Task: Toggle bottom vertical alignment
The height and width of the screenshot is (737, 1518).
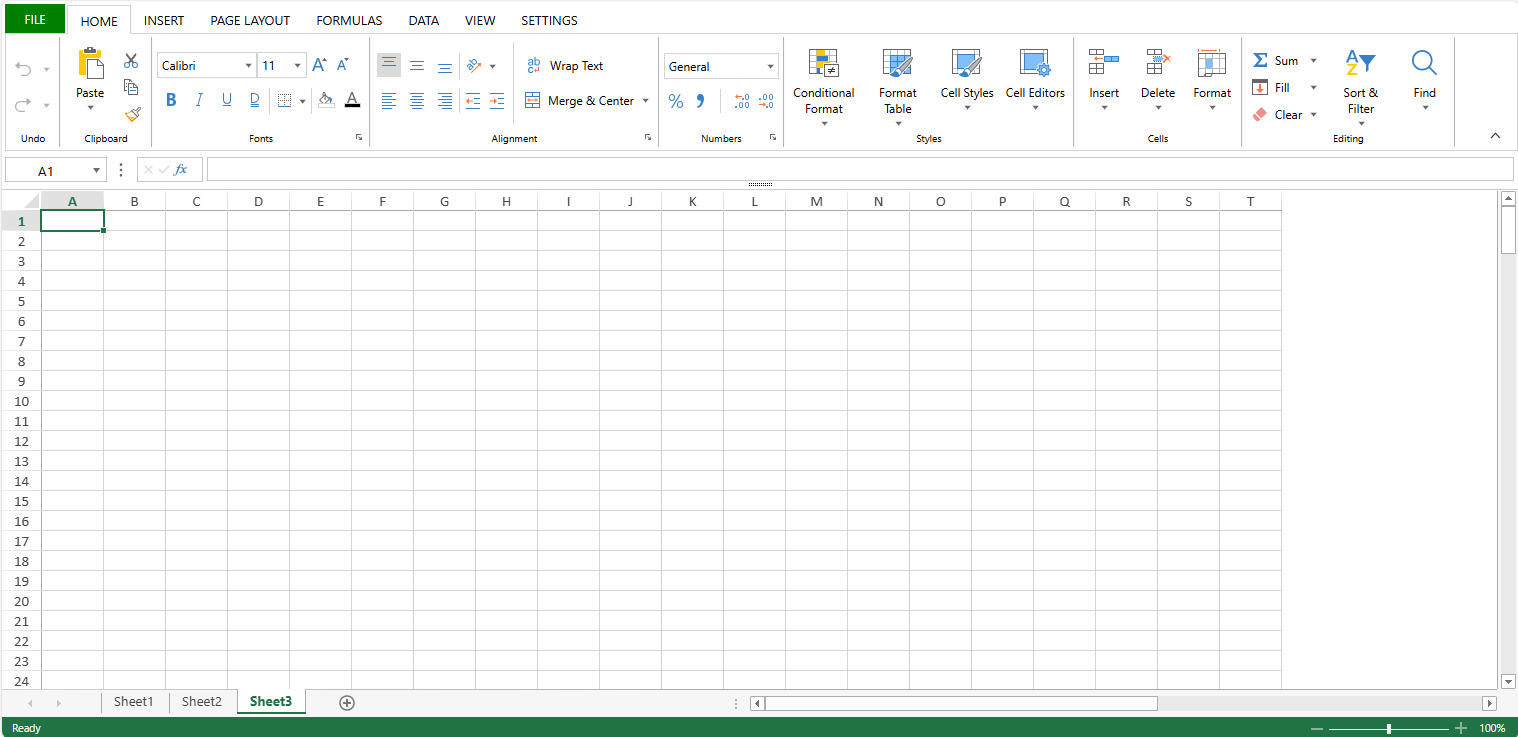Action: [x=445, y=66]
